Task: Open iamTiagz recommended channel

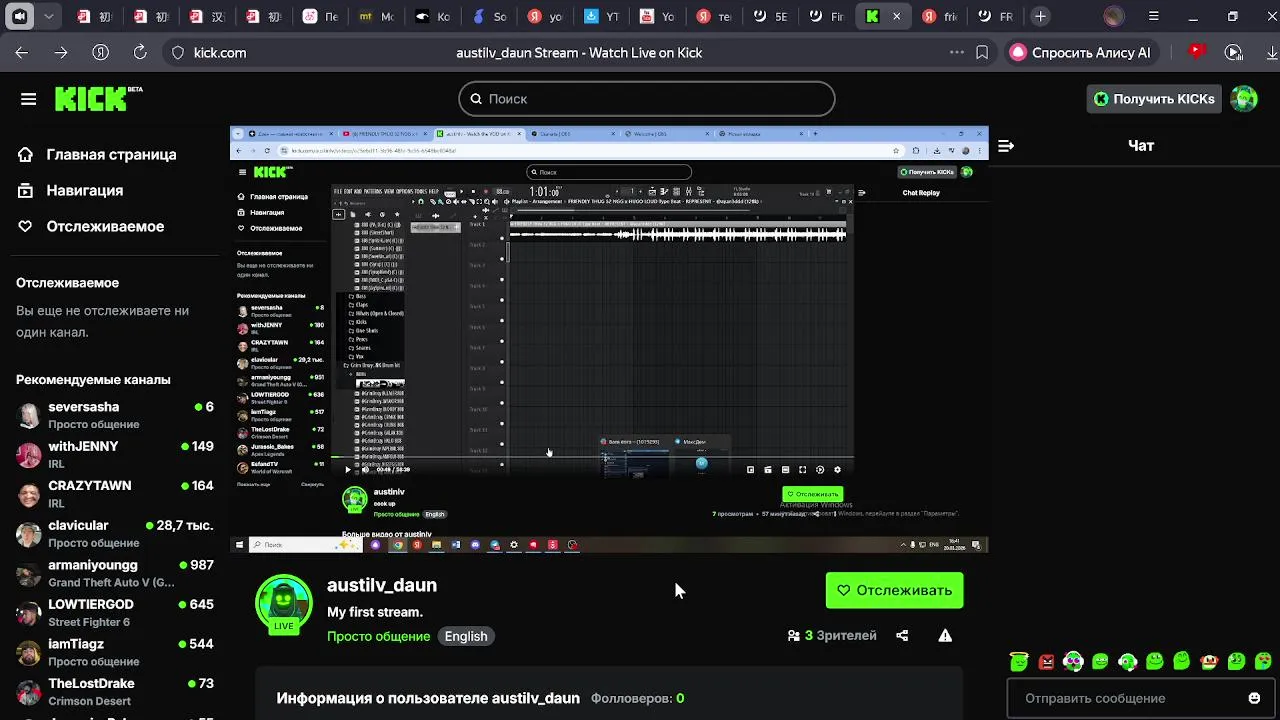Action: coord(115,652)
